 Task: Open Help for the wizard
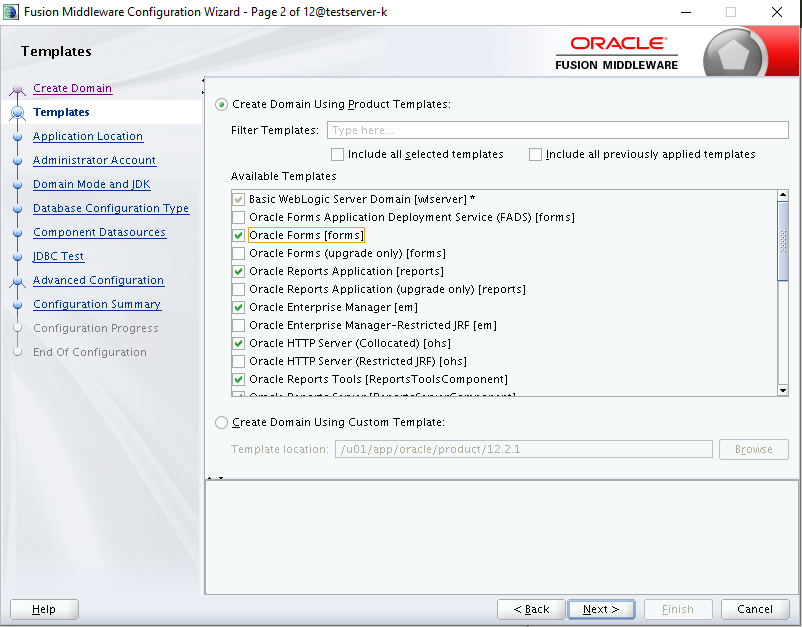click(44, 610)
